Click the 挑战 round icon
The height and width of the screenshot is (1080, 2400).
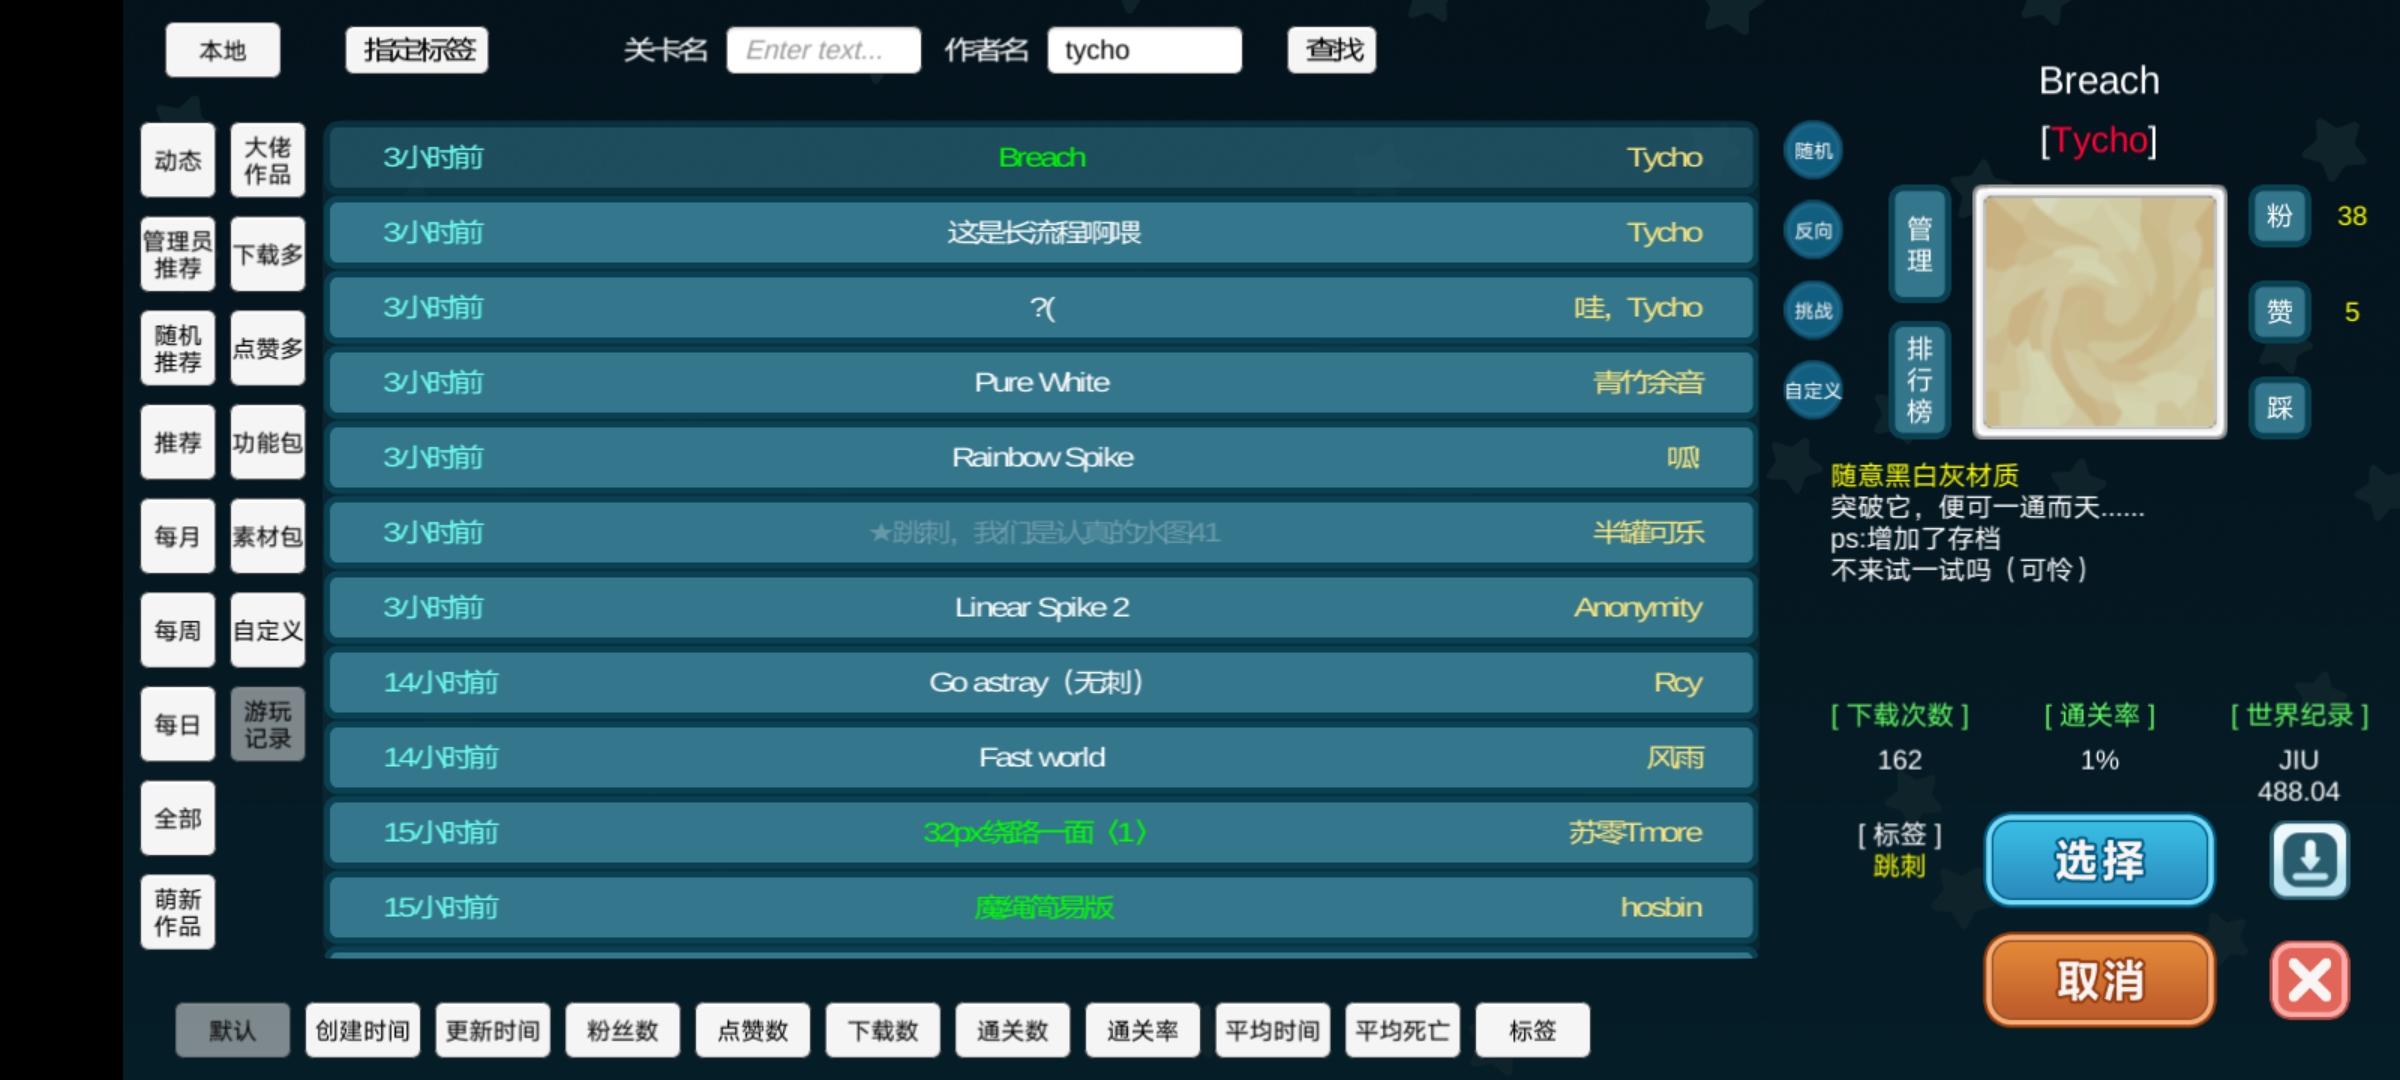coord(1813,311)
